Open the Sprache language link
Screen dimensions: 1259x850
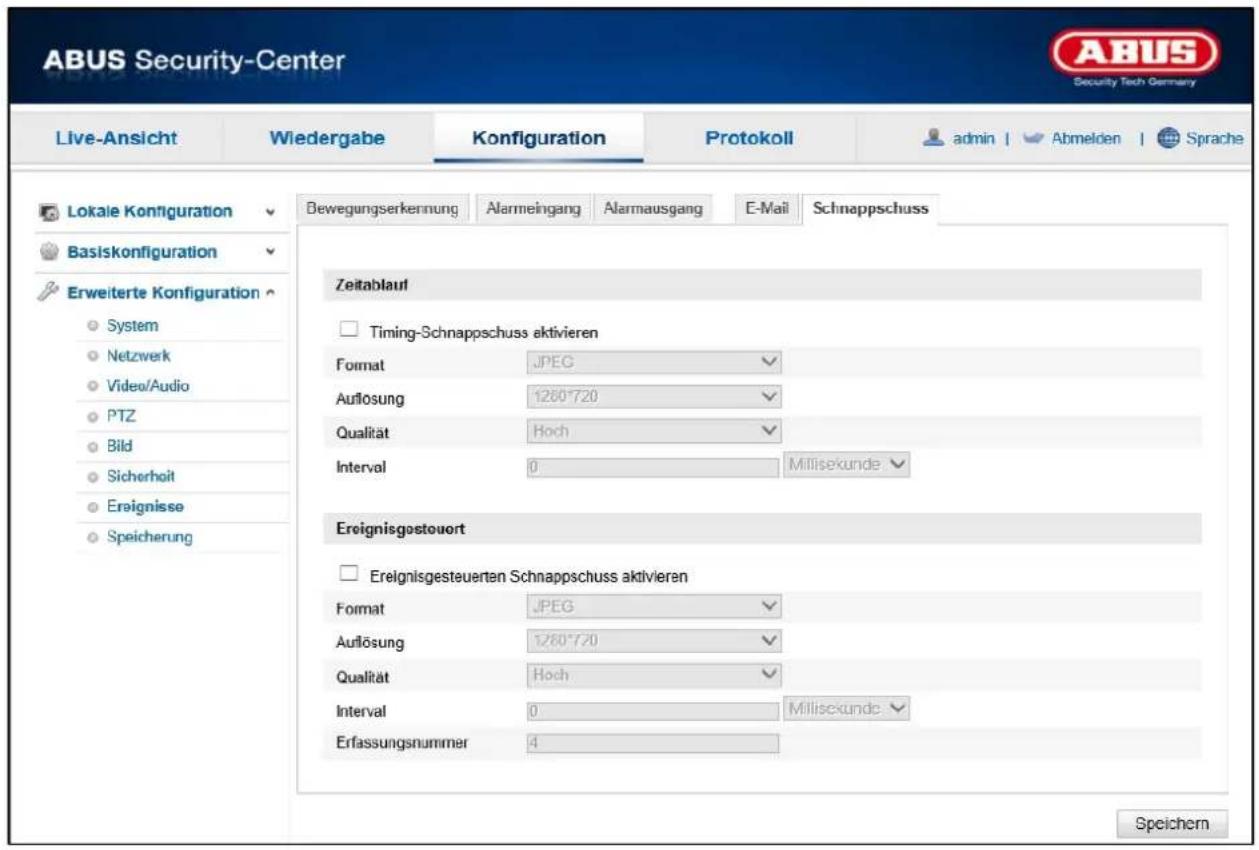tap(1214, 140)
